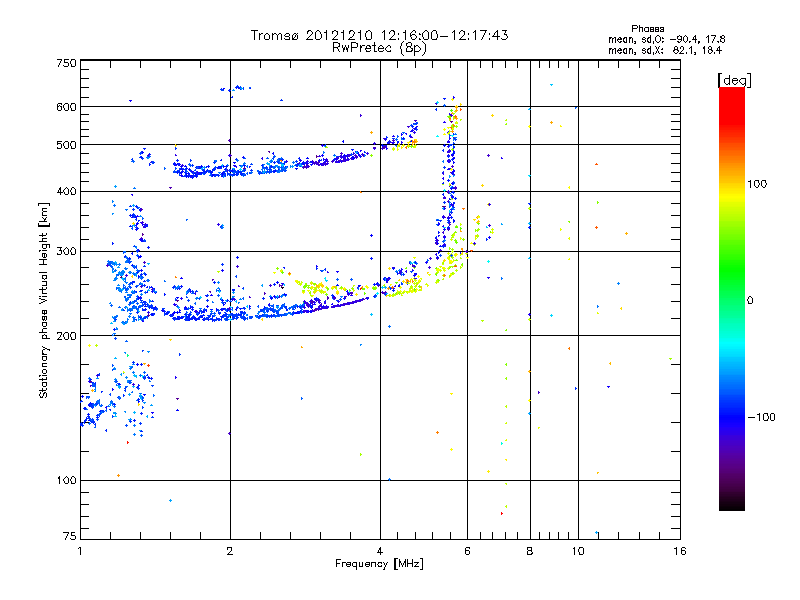Image resolution: width=800 pixels, height=600 pixels.
Task: Click the colorbar tick label "0"
Action: pos(750,301)
